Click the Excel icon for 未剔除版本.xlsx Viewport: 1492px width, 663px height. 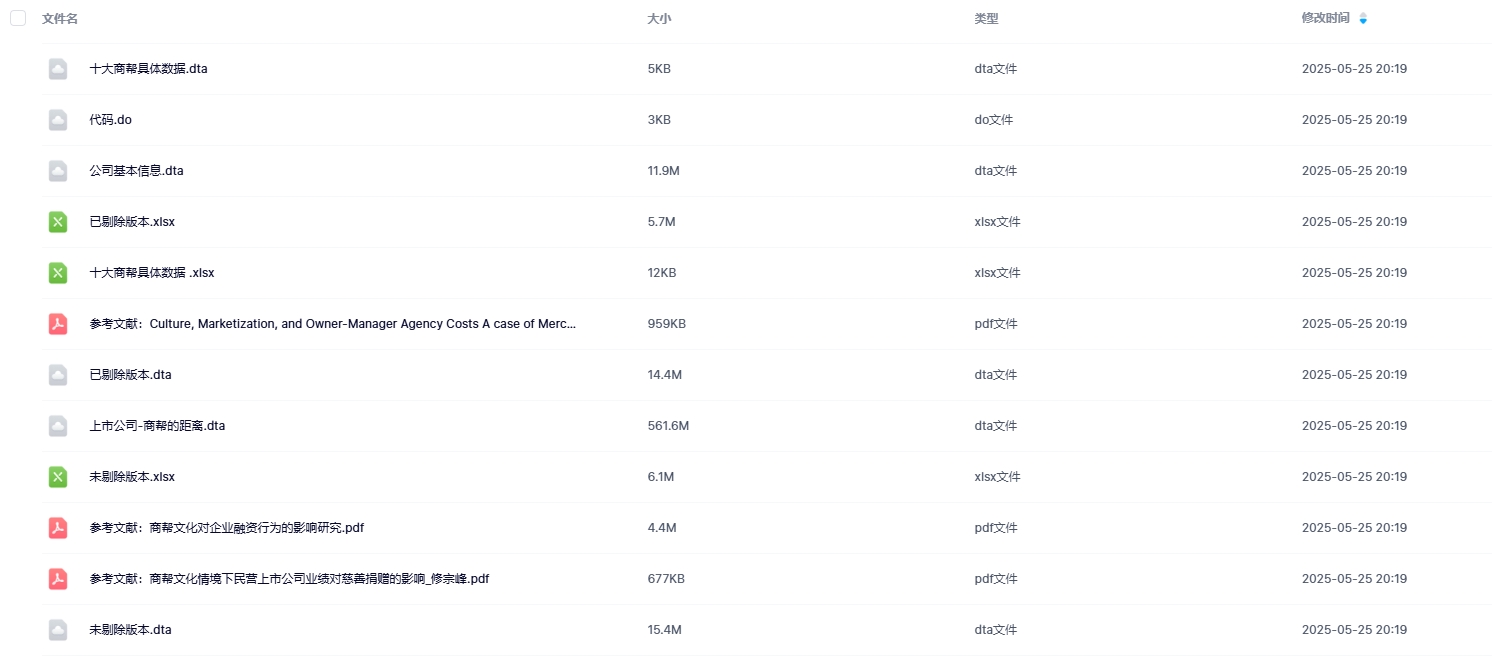(58, 477)
